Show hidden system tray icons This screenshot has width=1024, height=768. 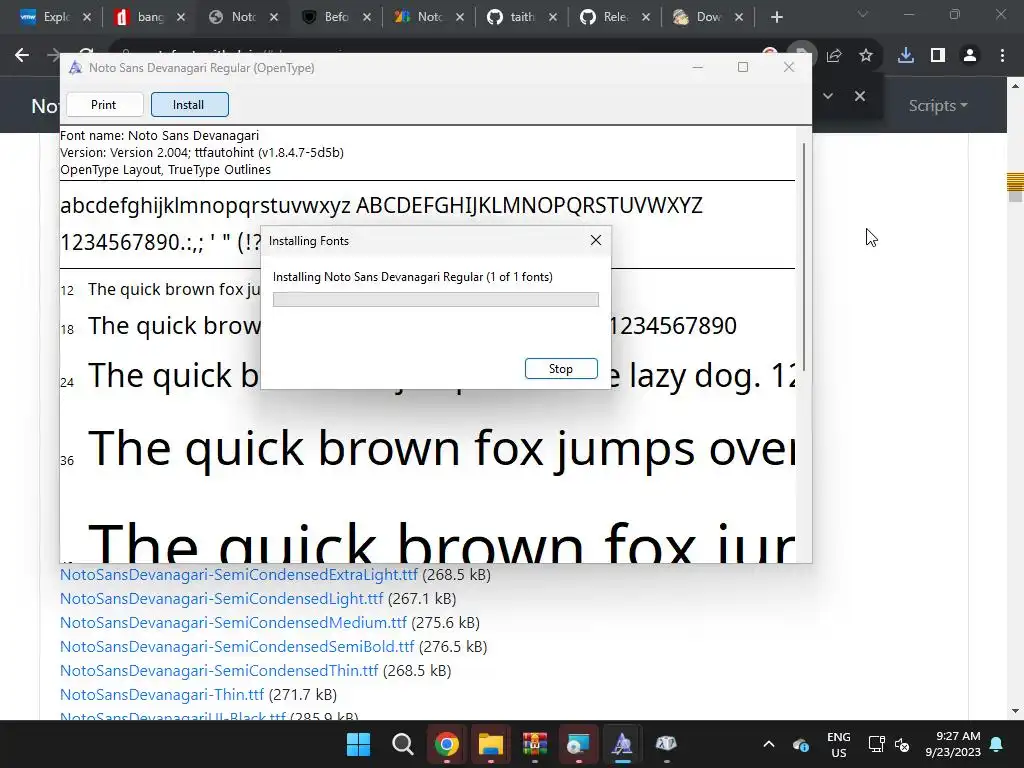point(769,744)
